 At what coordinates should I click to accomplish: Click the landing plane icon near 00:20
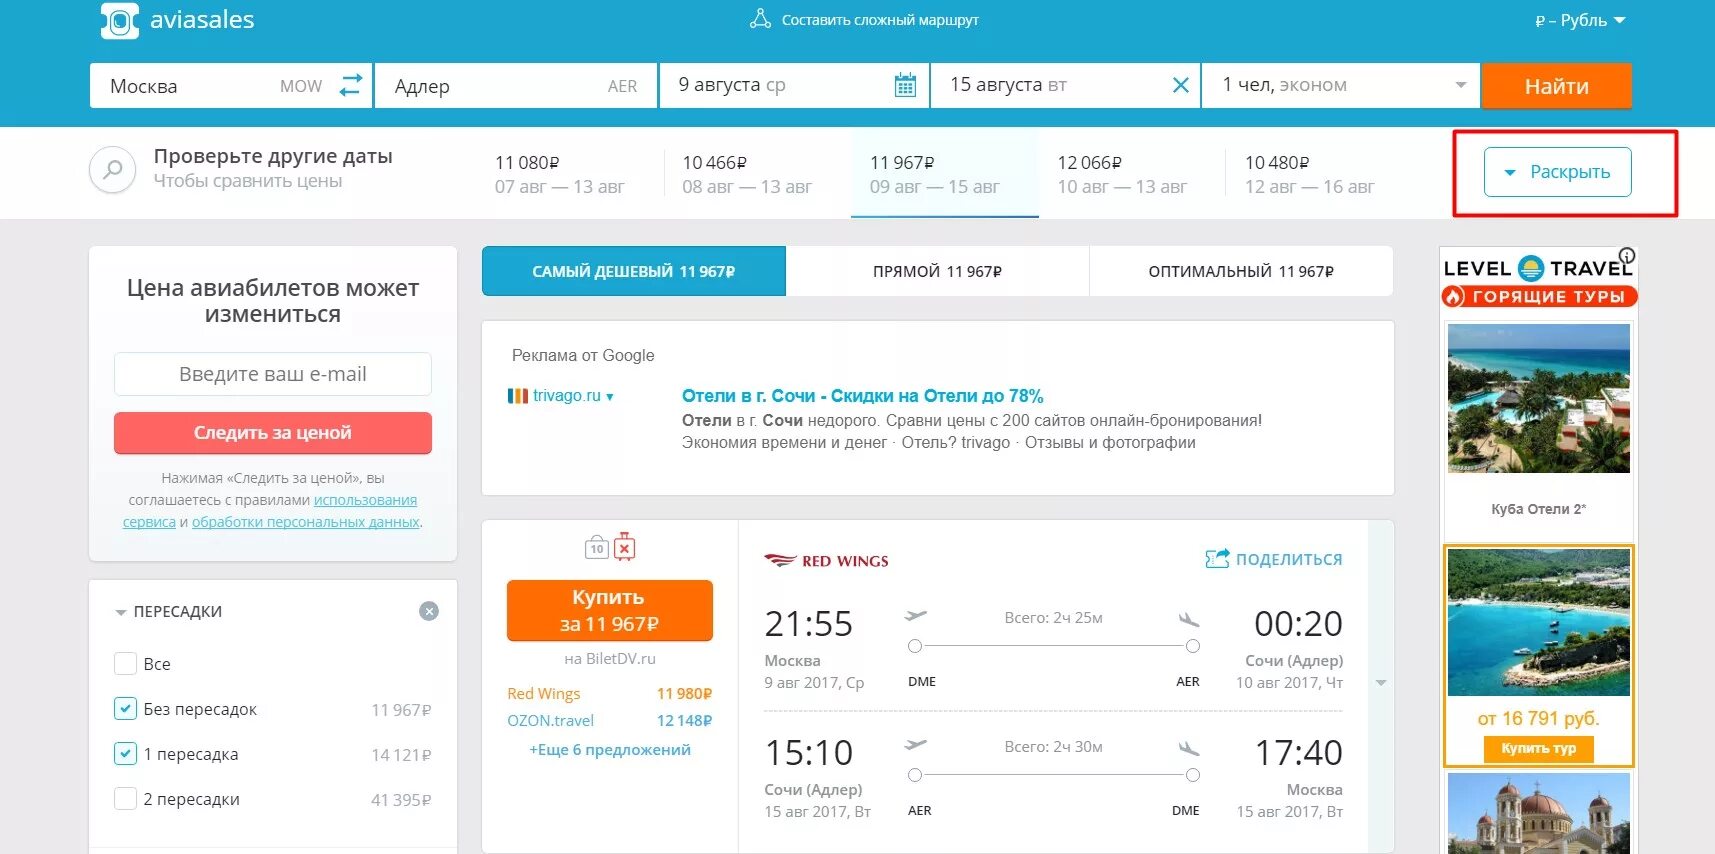tap(1189, 620)
